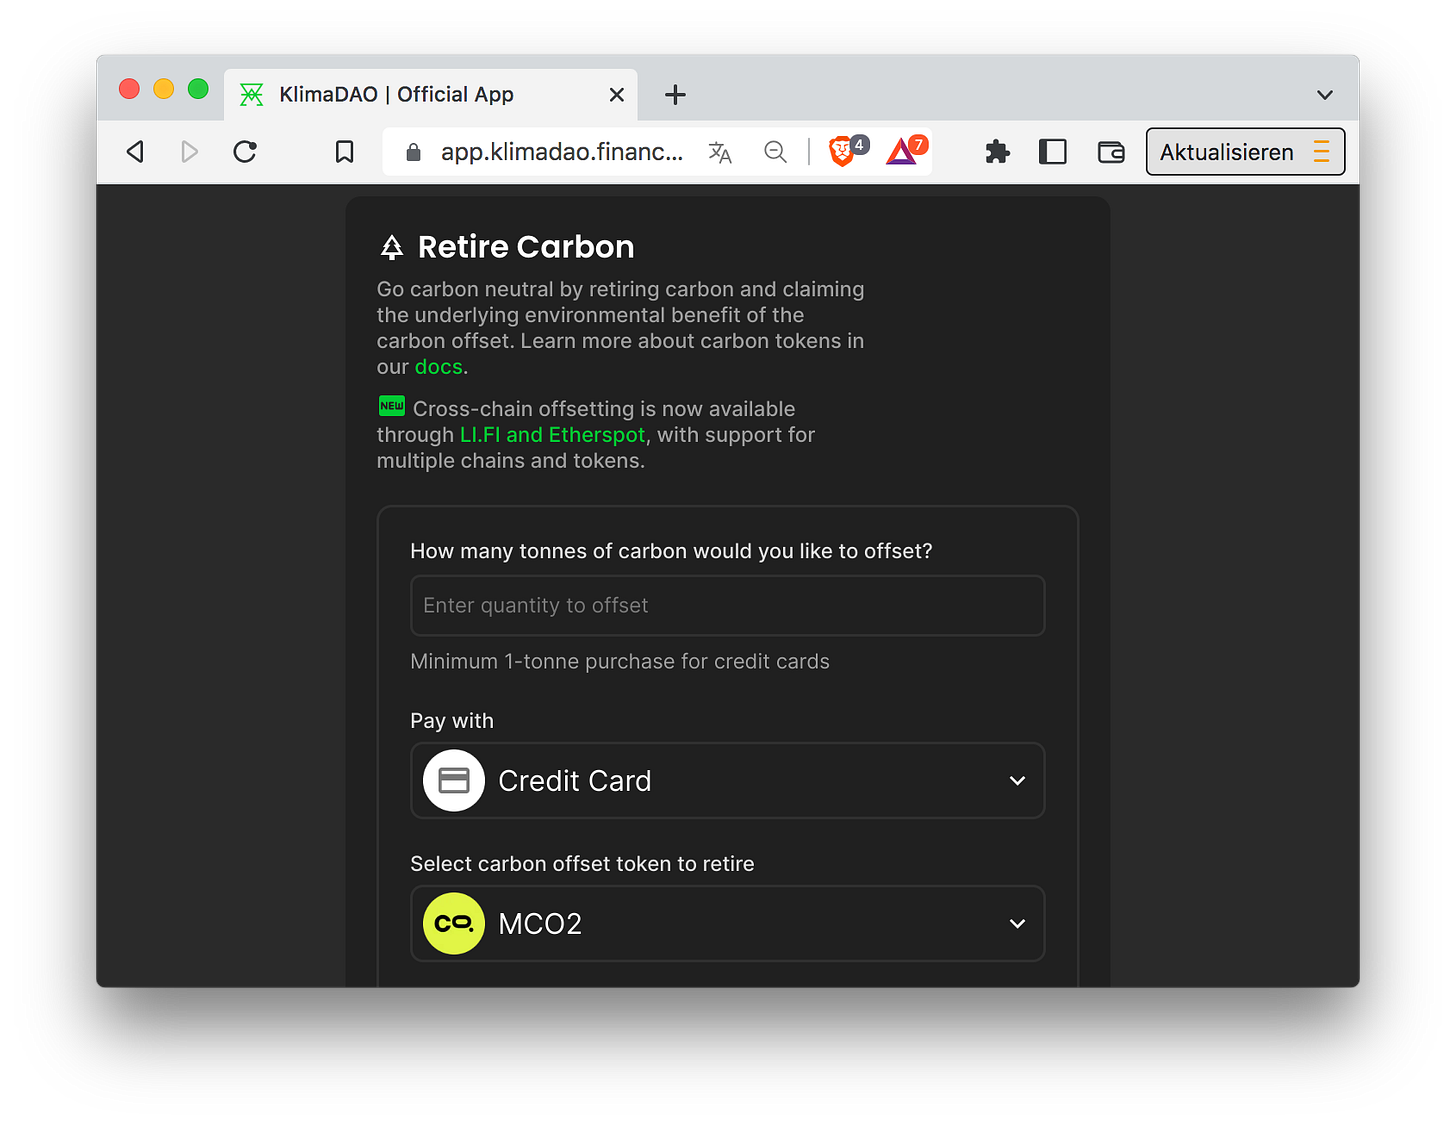Minimize window with the yellow button
This screenshot has width=1456, height=1125.
click(x=164, y=89)
